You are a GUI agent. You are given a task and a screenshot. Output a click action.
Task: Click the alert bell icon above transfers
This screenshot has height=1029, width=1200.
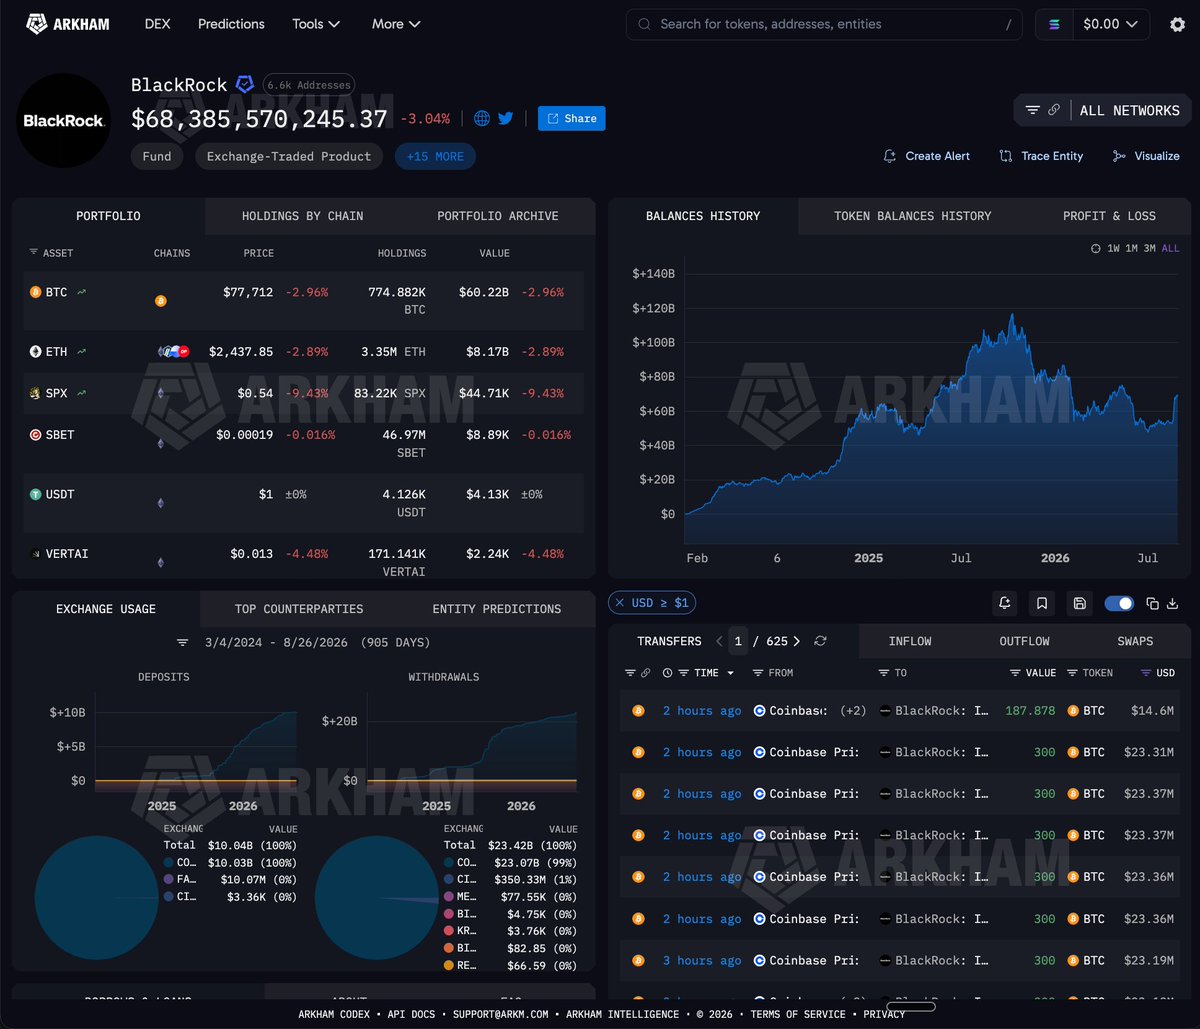coord(1005,603)
